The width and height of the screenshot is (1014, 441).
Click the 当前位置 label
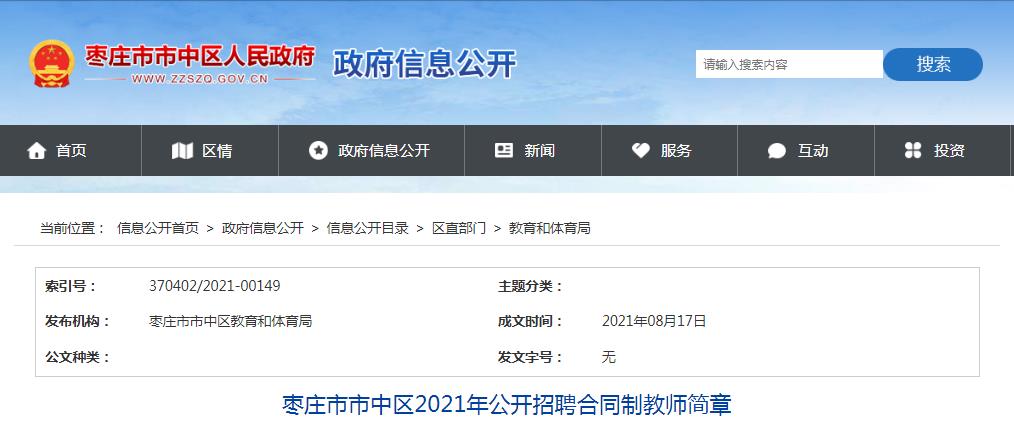pos(72,228)
